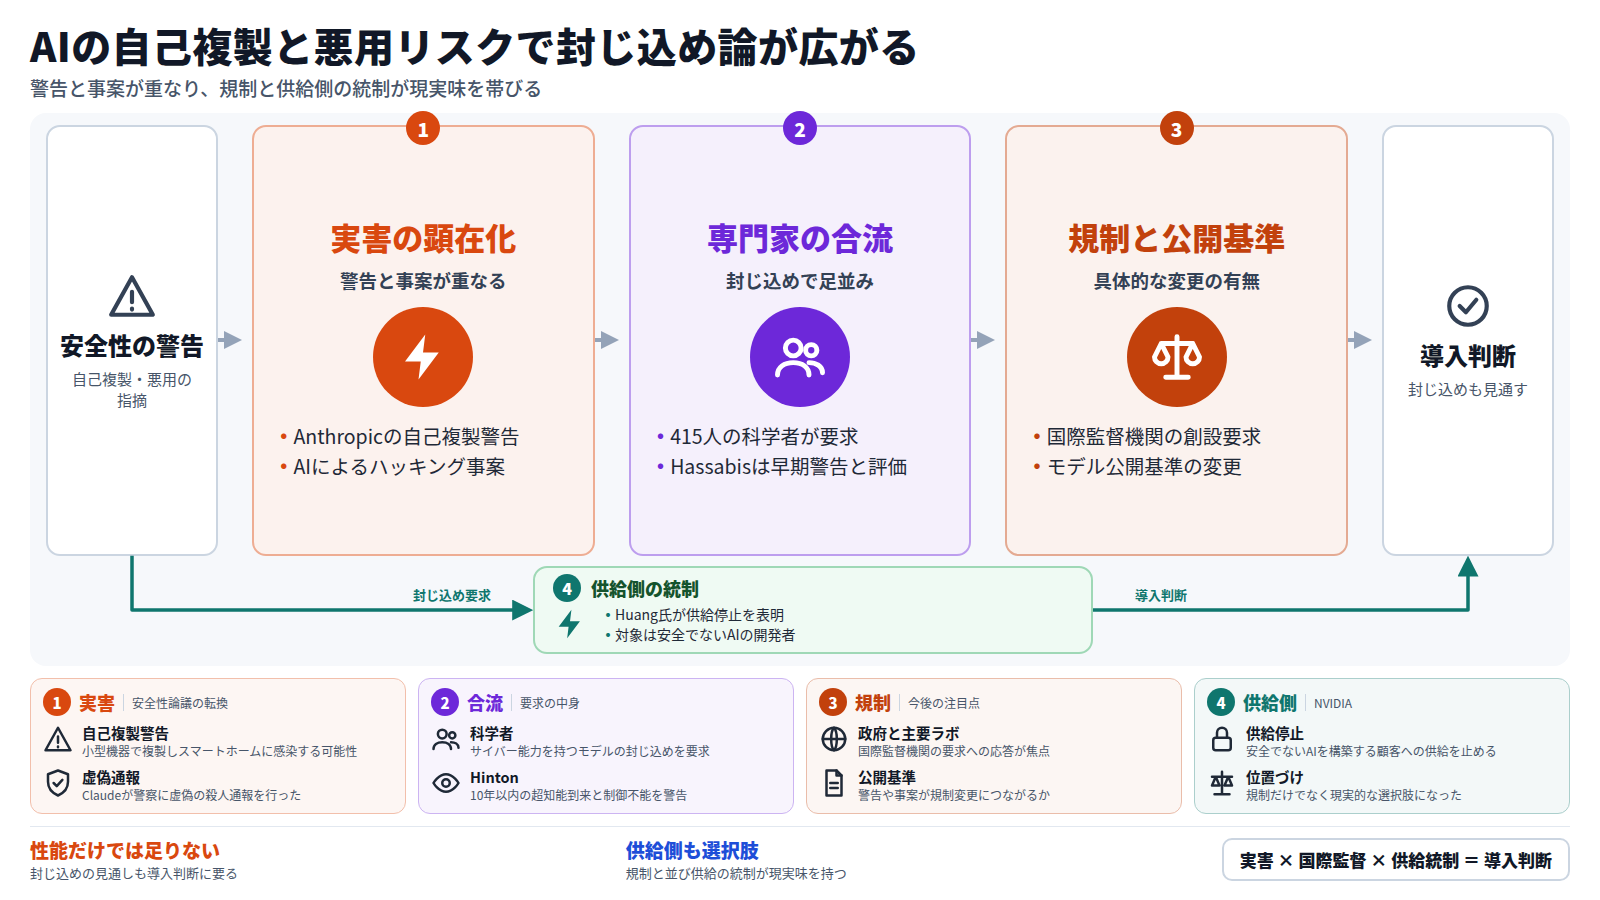Click bullet text 対象は安全でないAIの開発者
Image resolution: width=1600 pixels, height=900 pixels.
705,635
